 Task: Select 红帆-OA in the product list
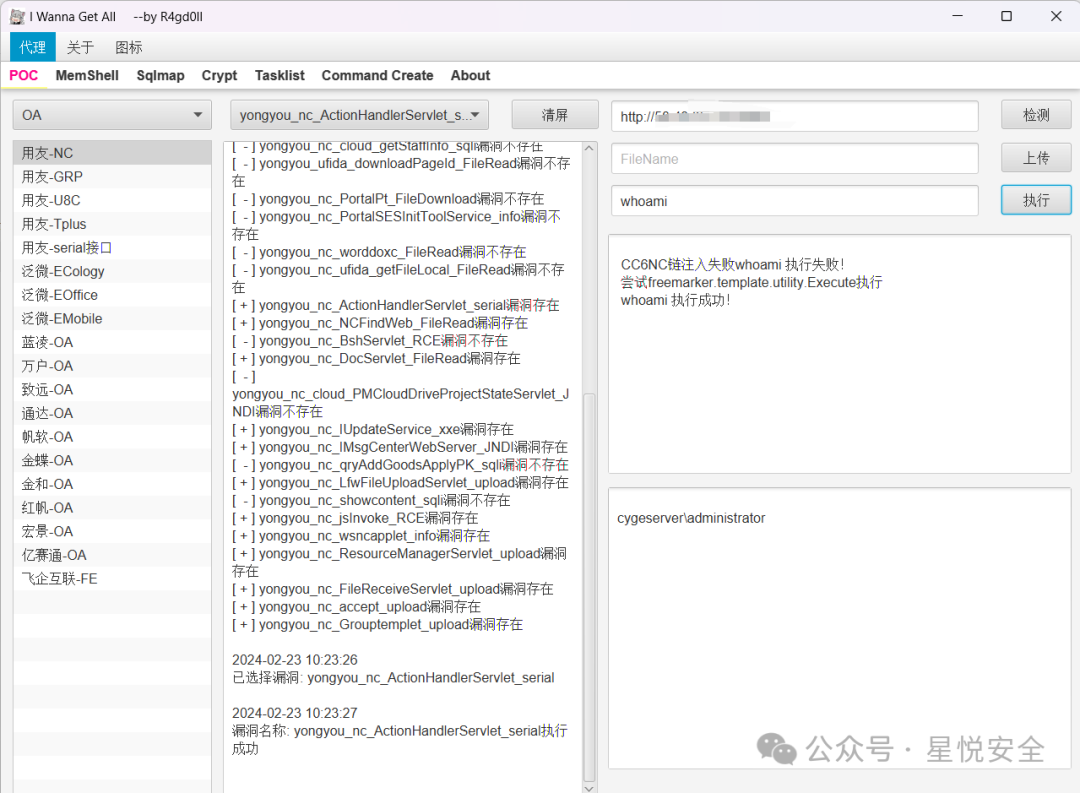(112, 508)
